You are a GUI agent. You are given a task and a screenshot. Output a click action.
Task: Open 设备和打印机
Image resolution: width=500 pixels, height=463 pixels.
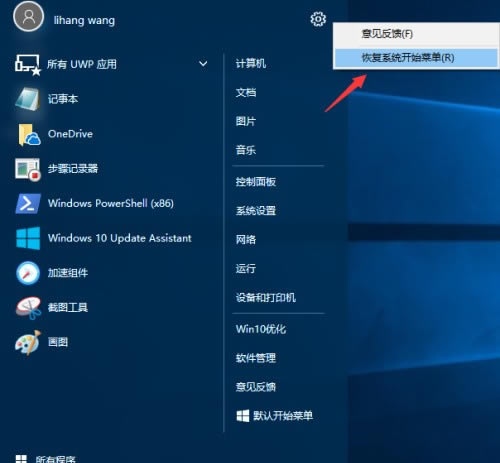[266, 297]
